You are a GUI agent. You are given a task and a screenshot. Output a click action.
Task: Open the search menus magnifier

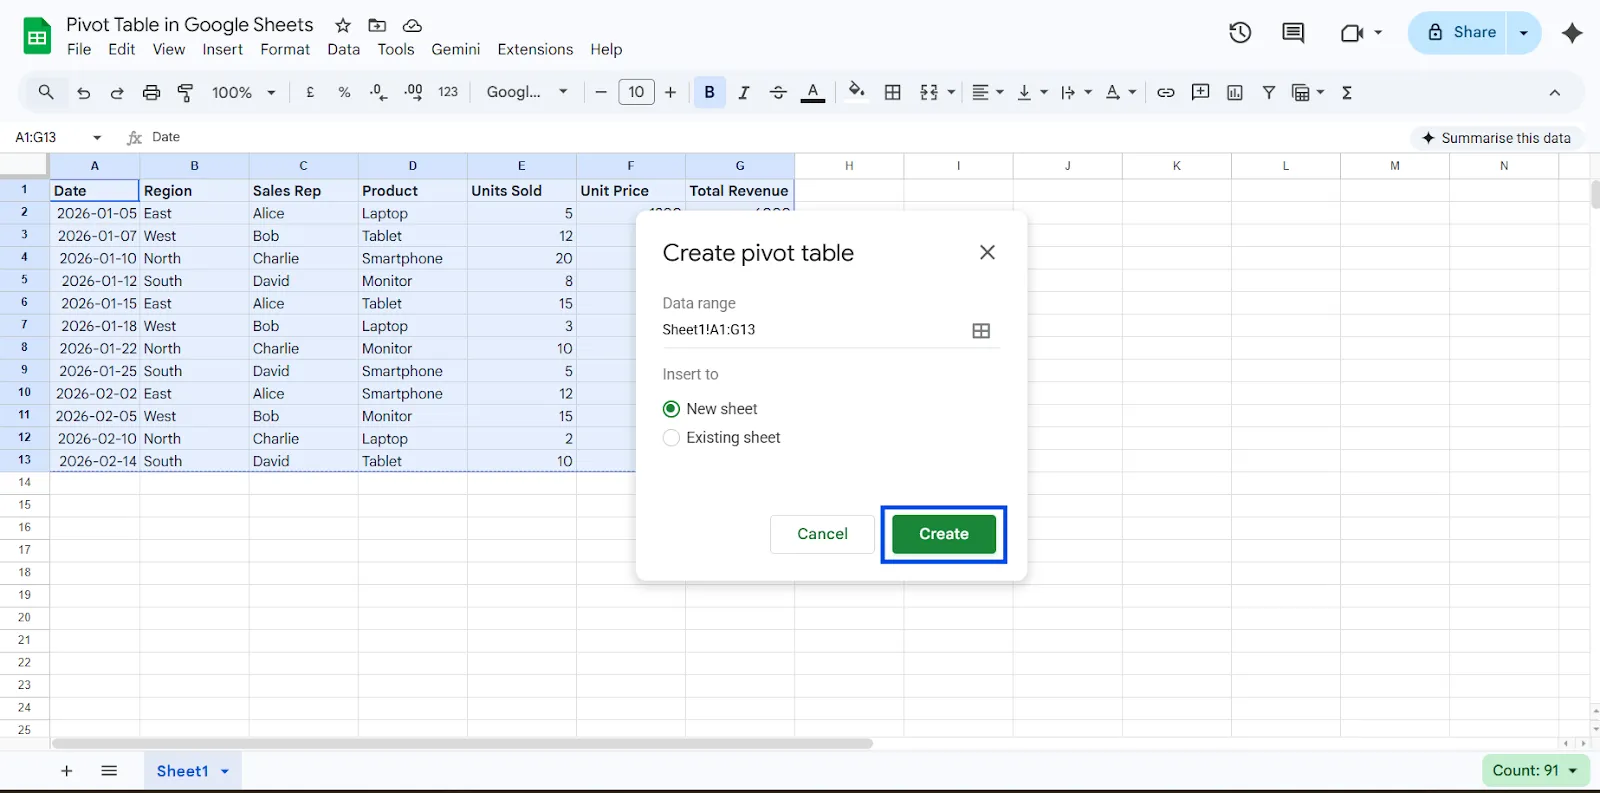pyautogui.click(x=46, y=92)
